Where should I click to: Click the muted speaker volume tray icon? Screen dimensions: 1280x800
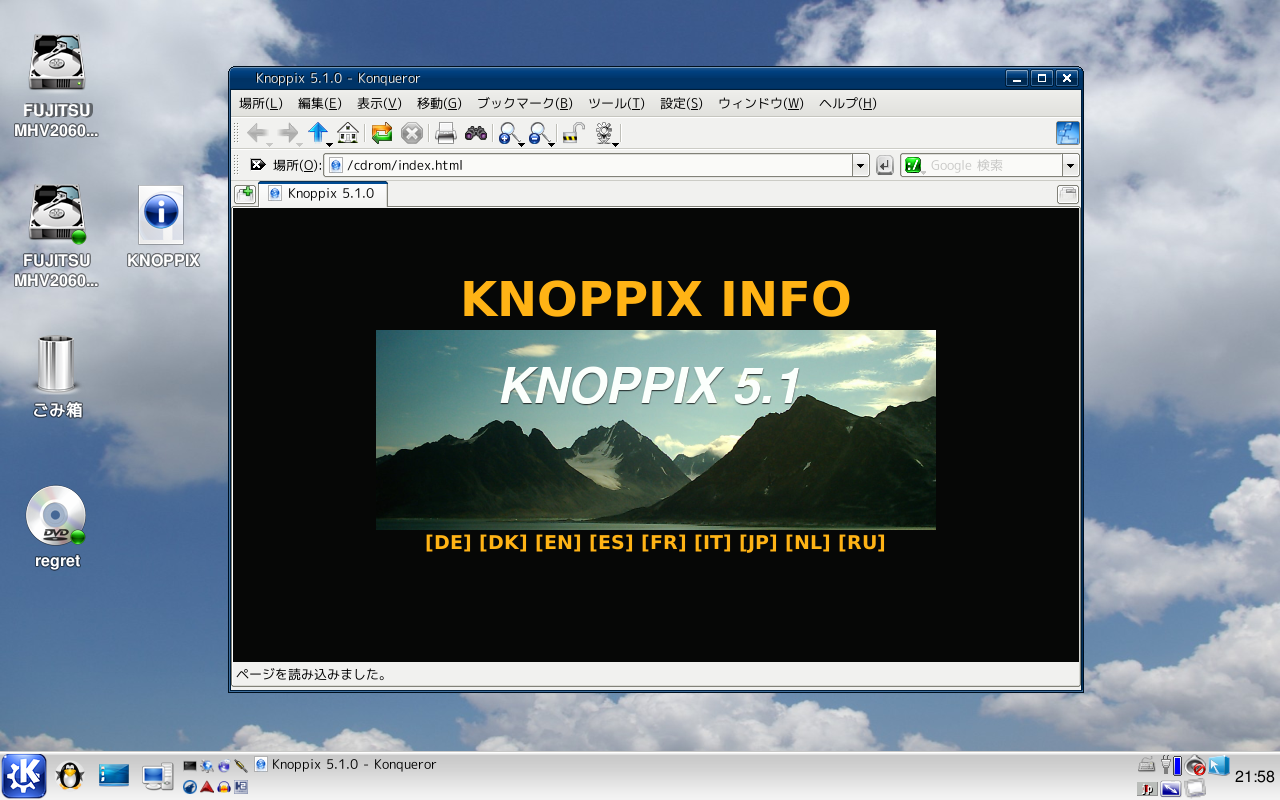pos(1195,766)
